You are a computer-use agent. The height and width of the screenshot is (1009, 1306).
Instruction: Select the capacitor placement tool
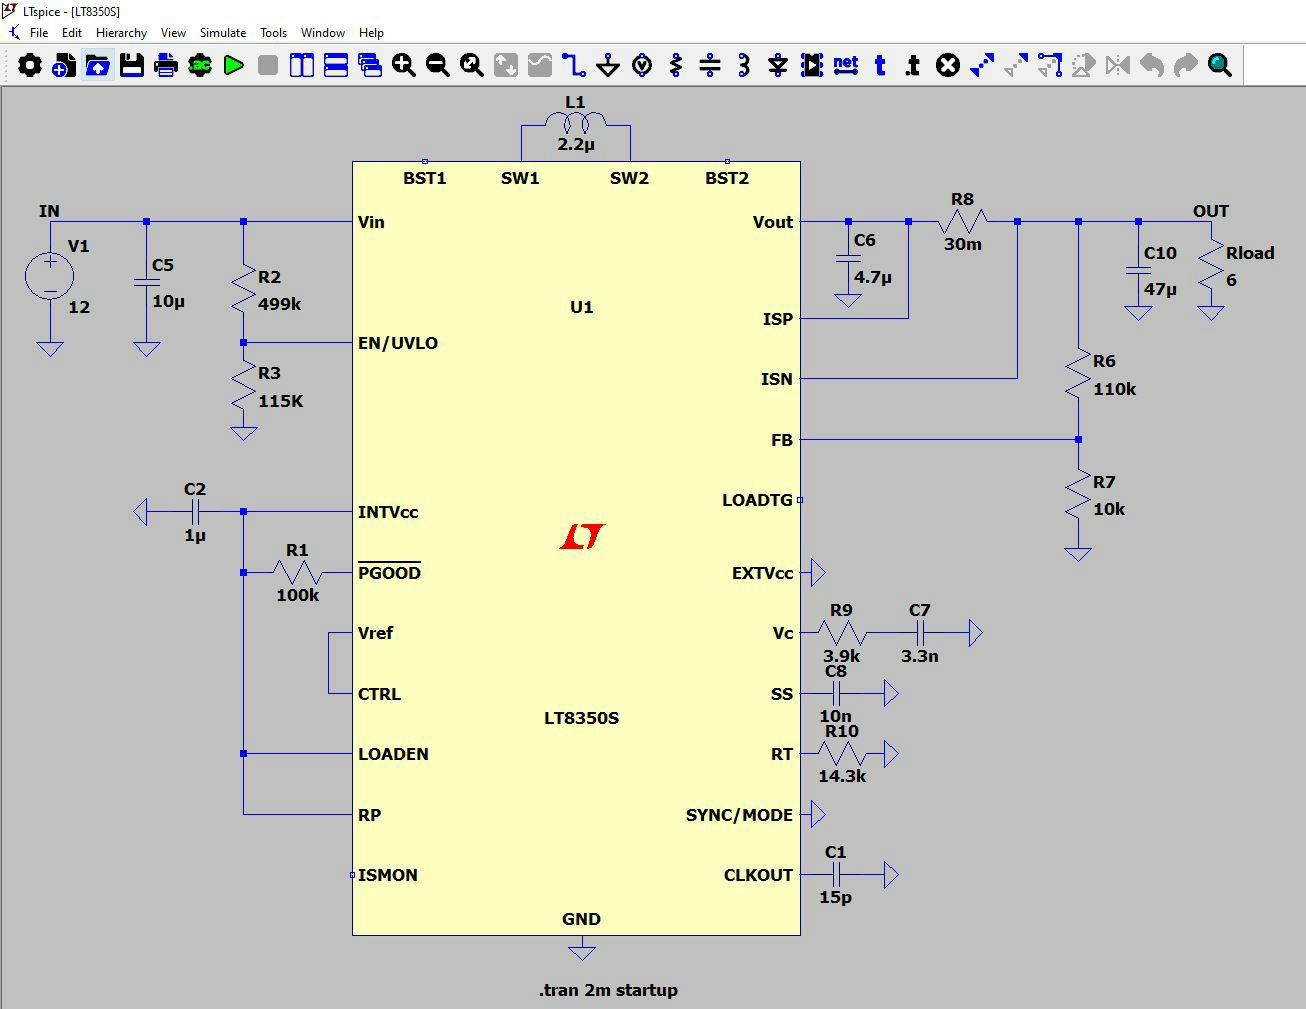[711, 64]
